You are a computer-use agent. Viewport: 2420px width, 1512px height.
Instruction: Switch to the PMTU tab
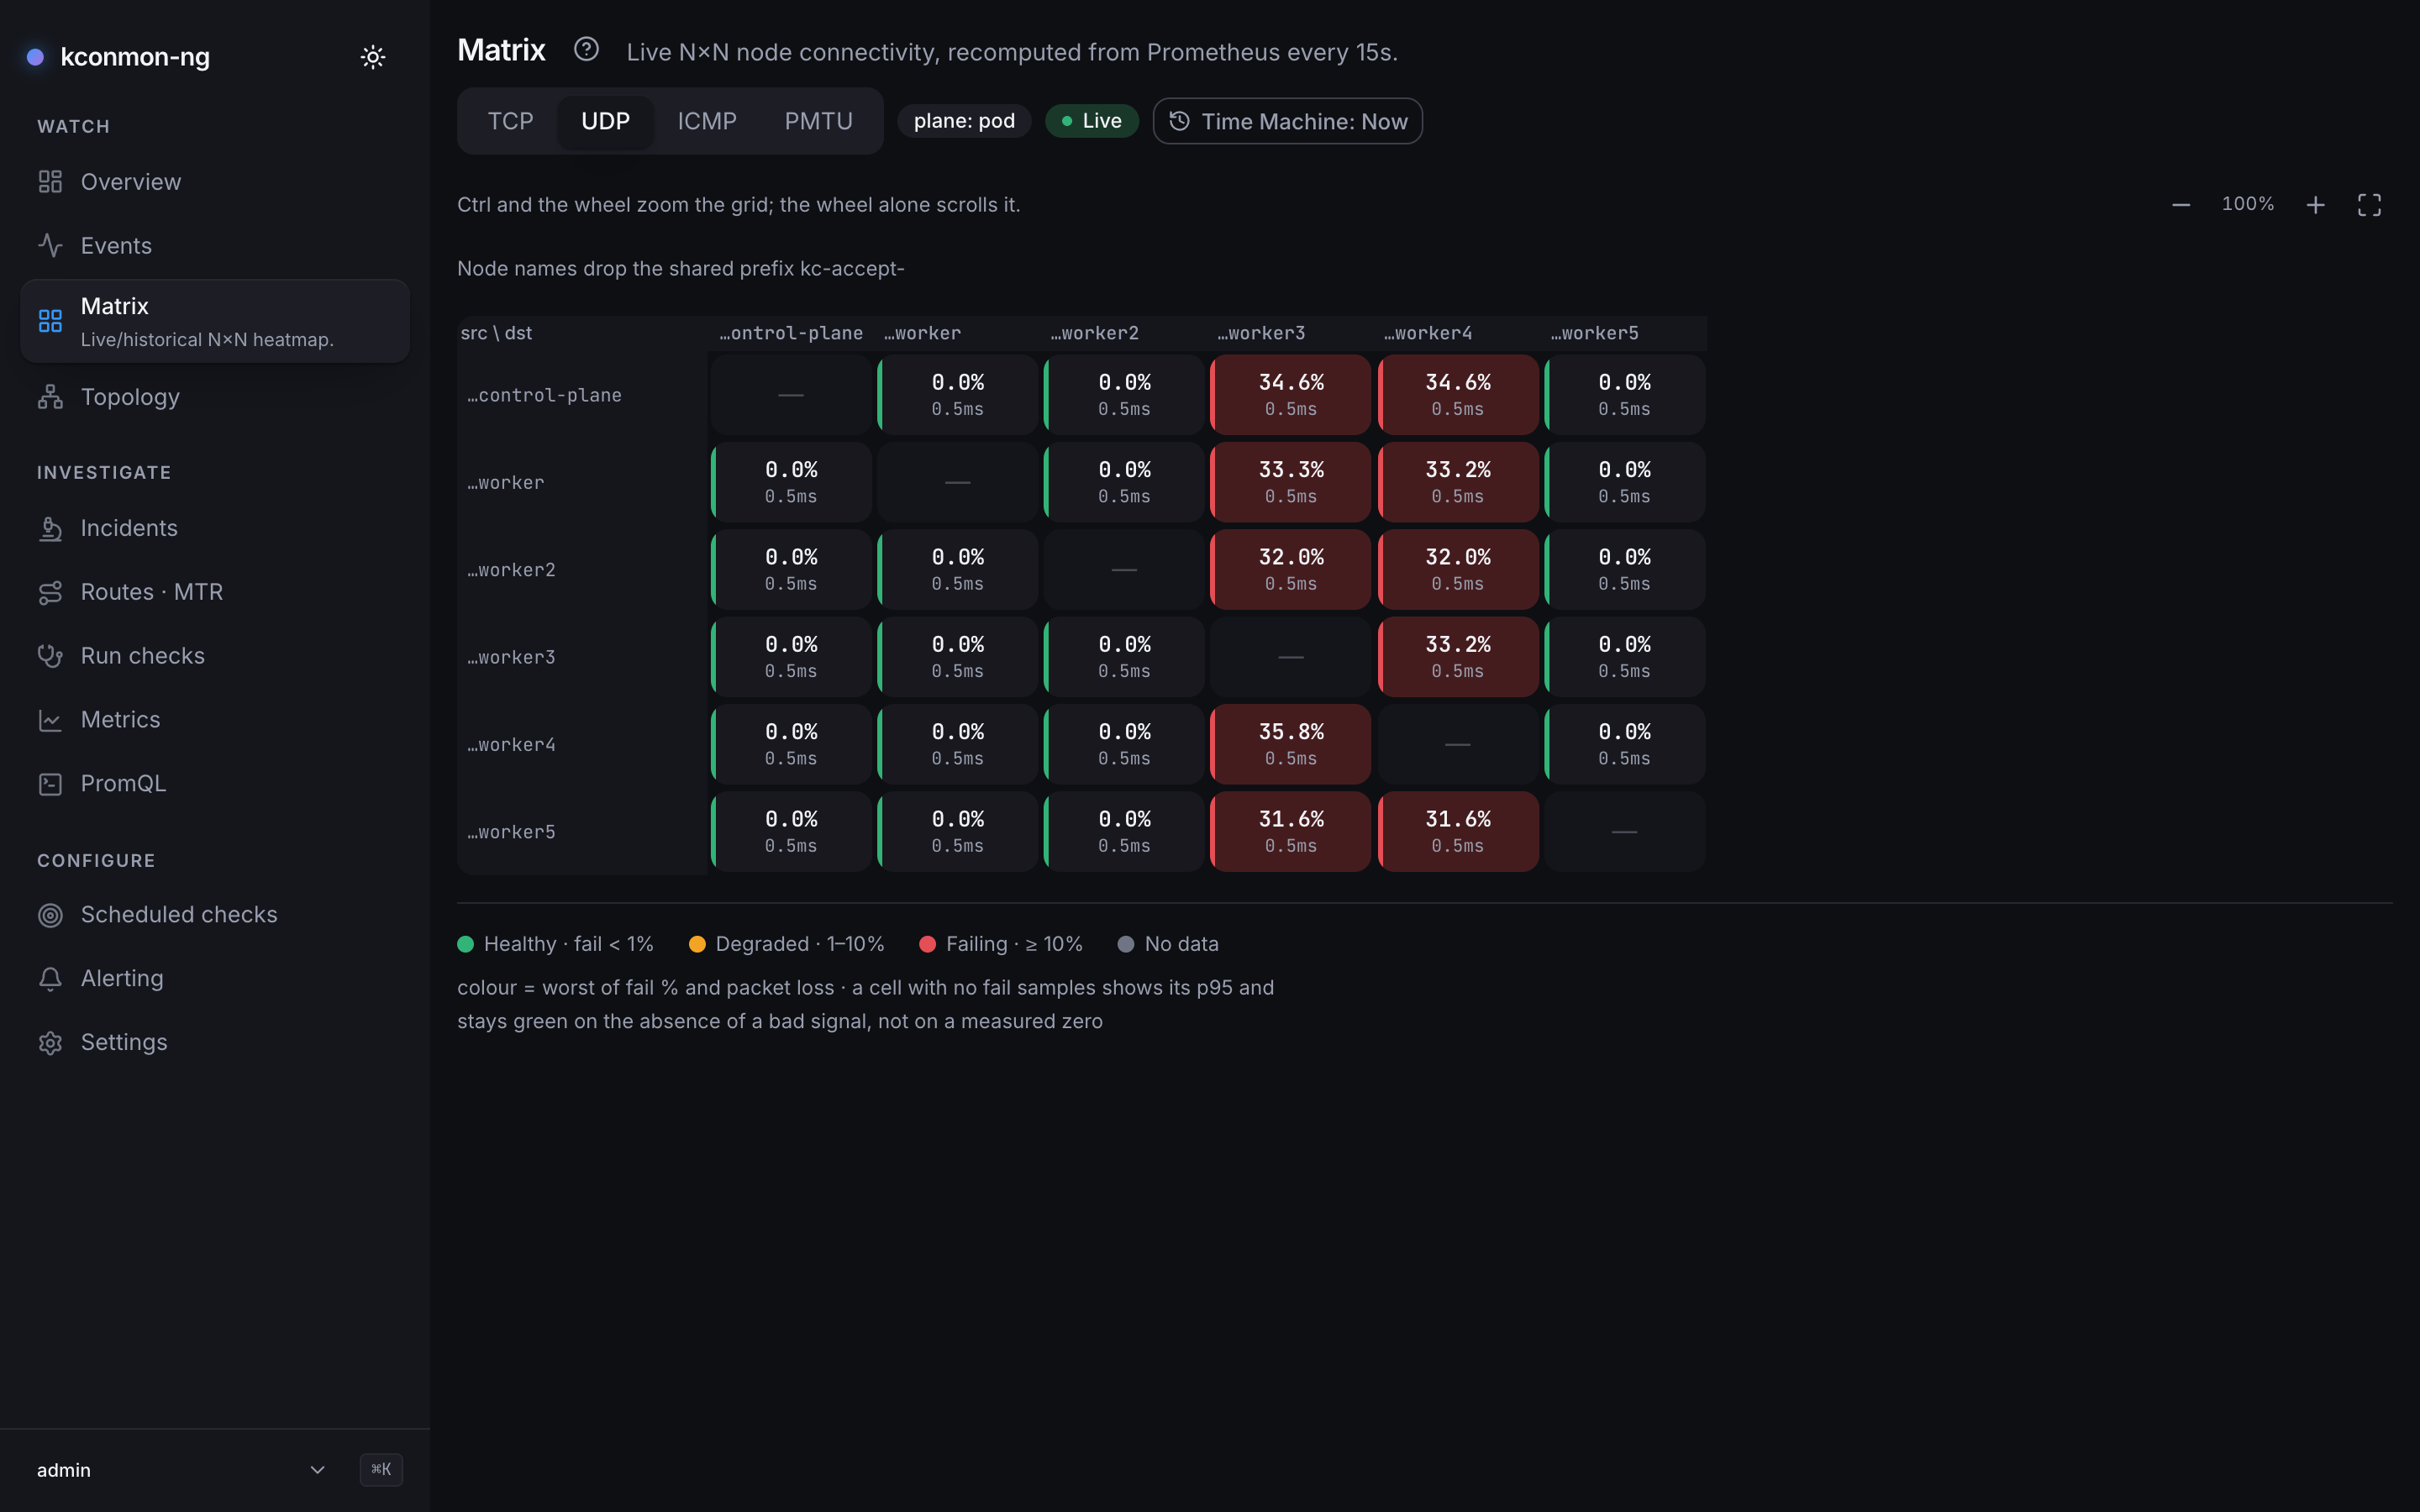click(x=818, y=121)
